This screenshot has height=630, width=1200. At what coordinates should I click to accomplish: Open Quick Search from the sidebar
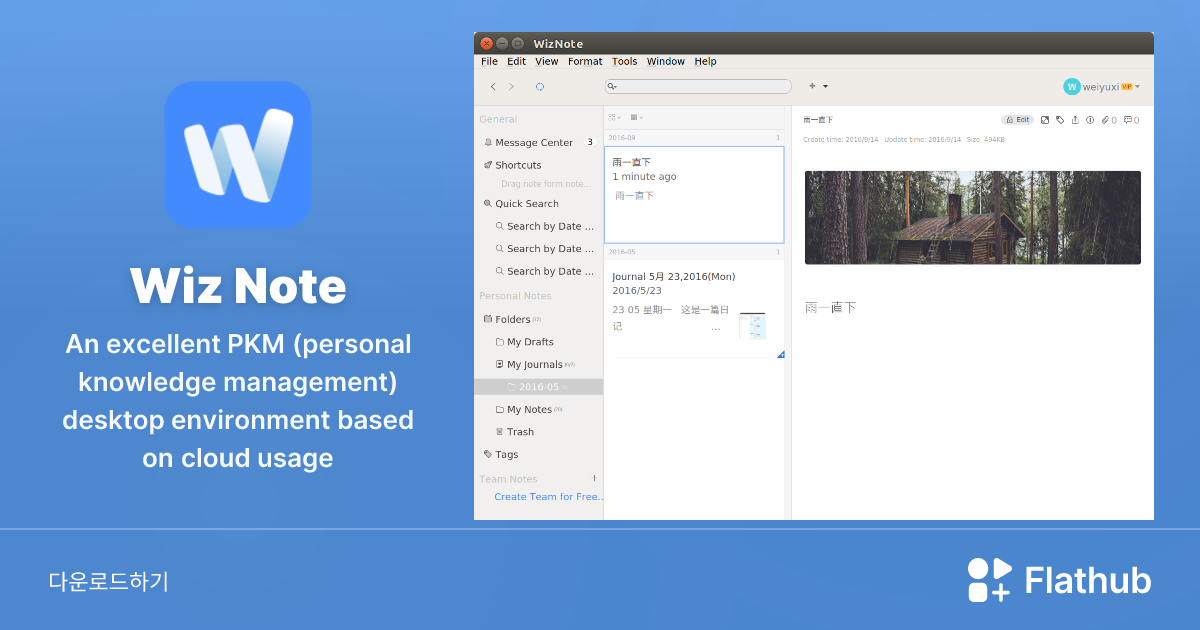527,203
